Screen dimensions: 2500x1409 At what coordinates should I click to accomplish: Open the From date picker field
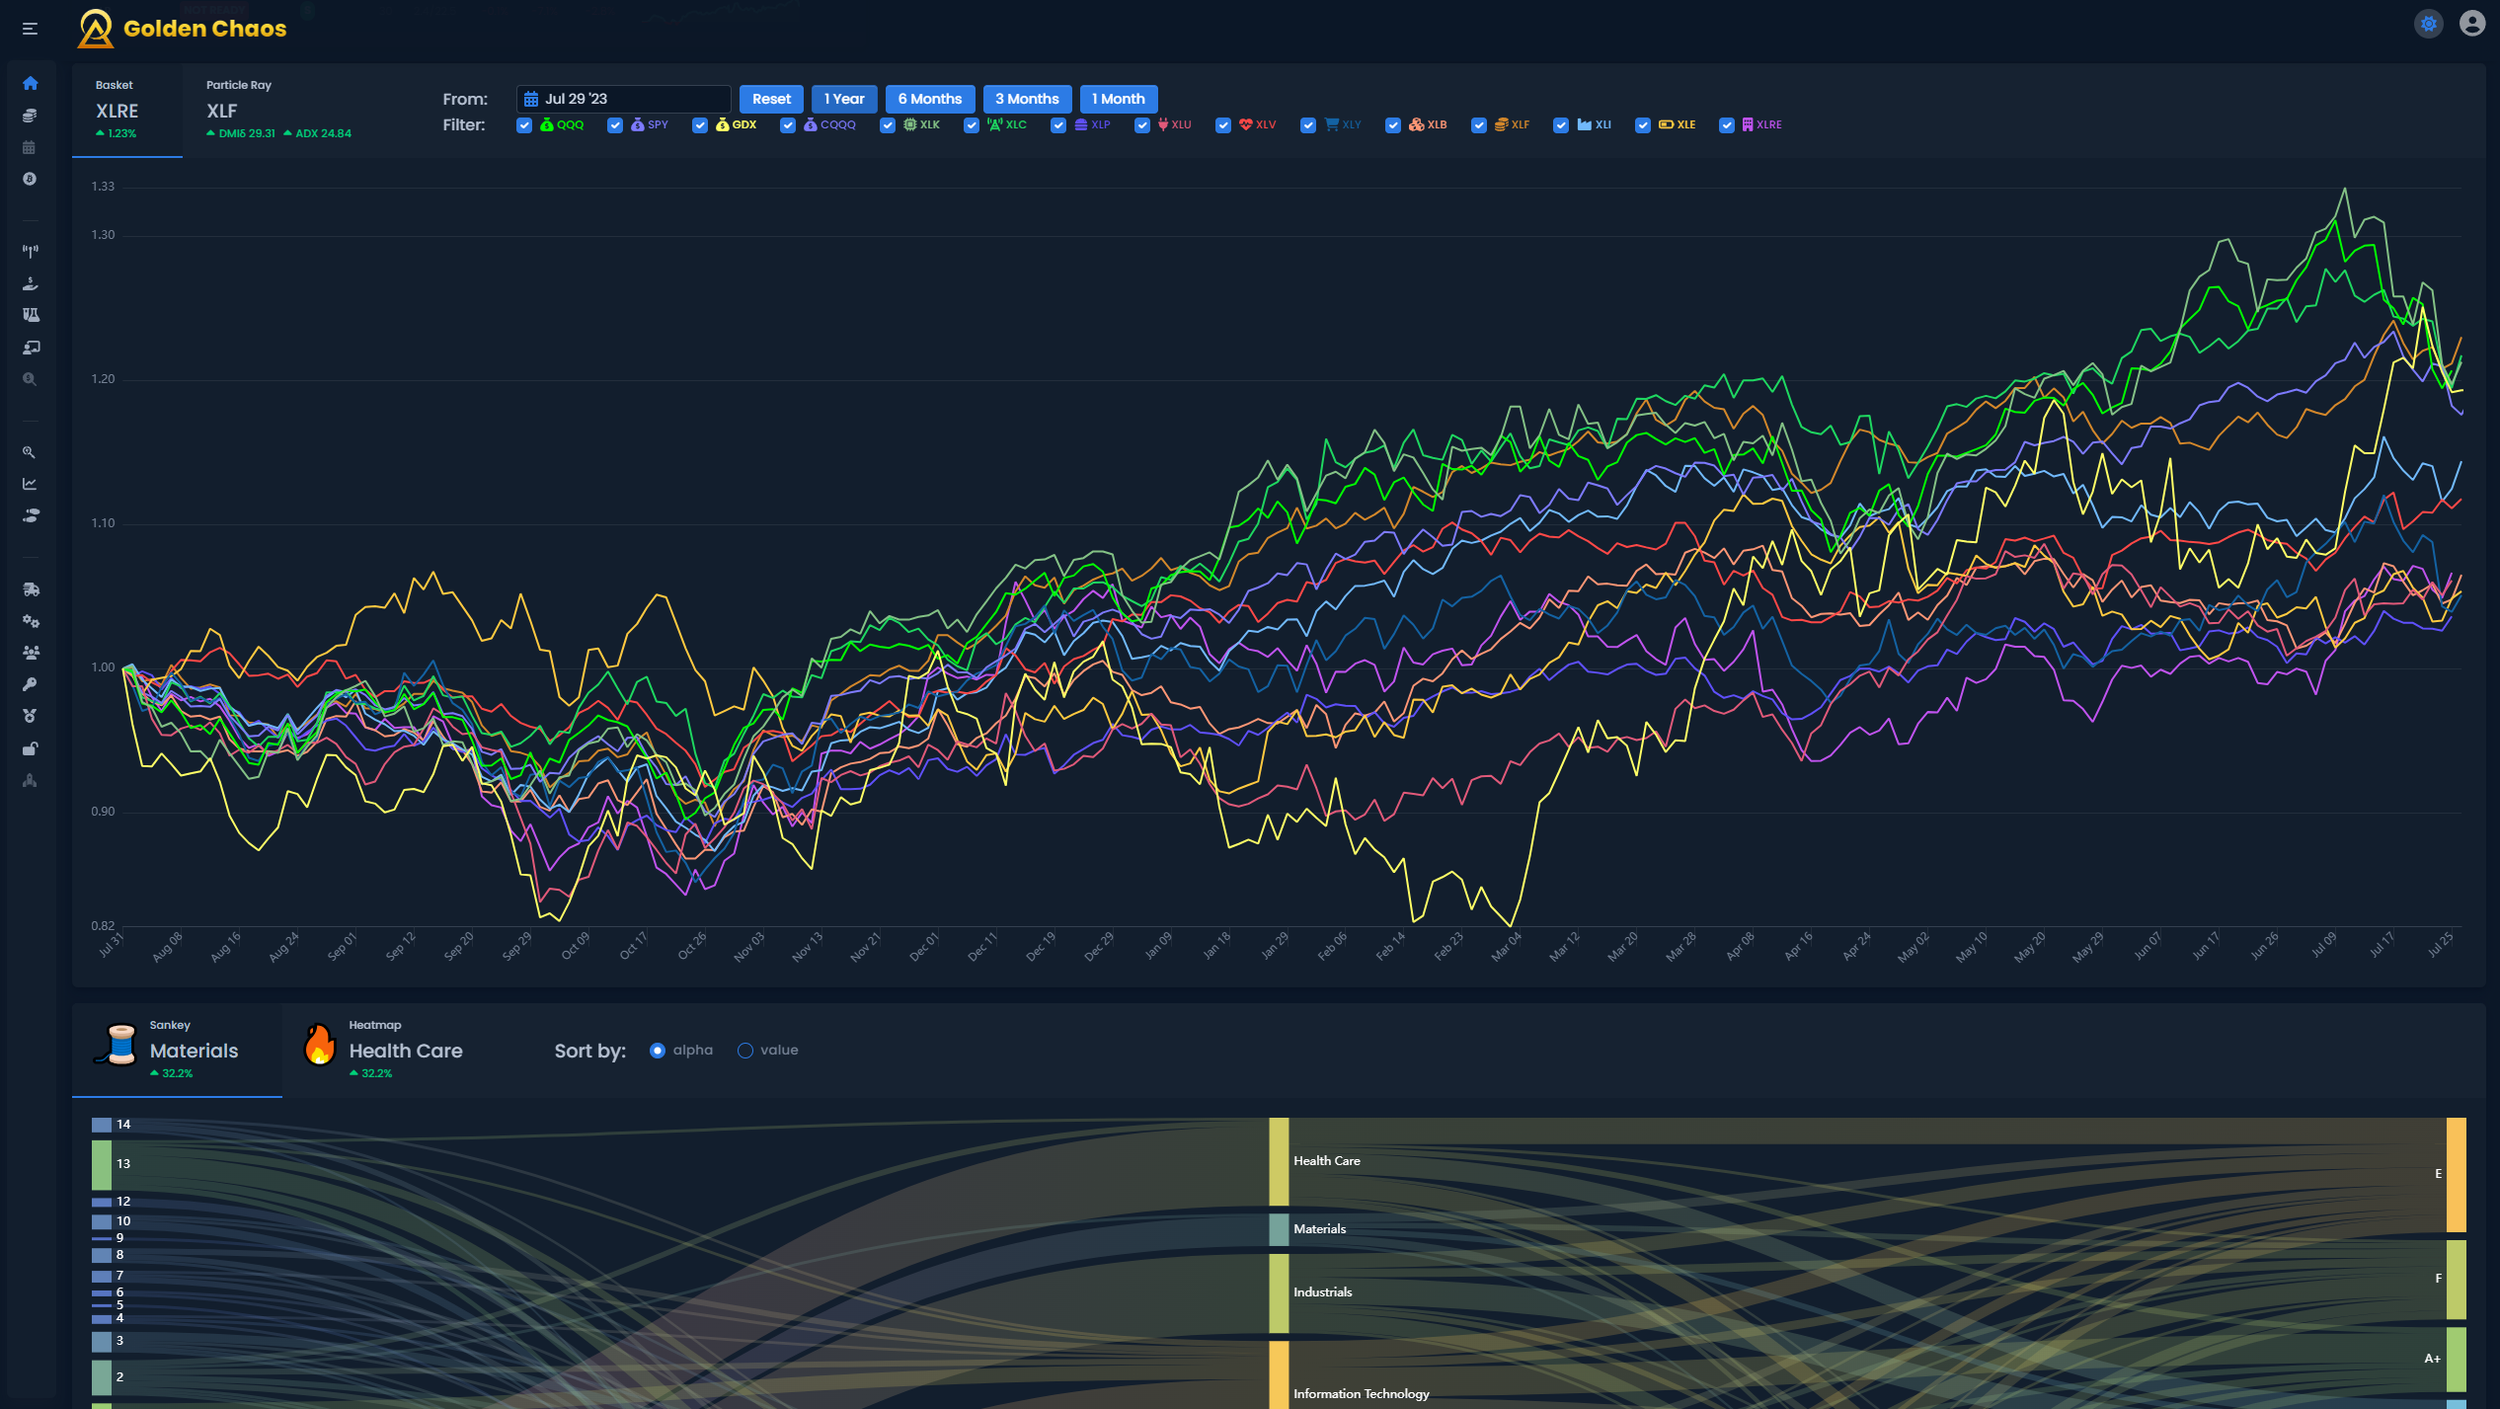[622, 98]
